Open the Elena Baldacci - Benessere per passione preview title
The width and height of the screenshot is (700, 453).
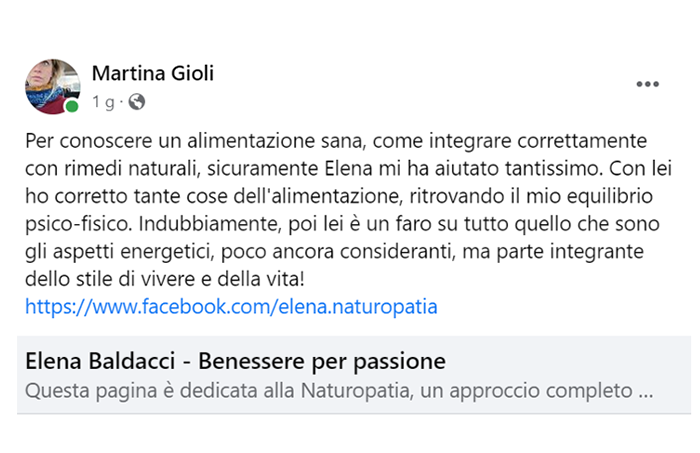[x=235, y=361]
